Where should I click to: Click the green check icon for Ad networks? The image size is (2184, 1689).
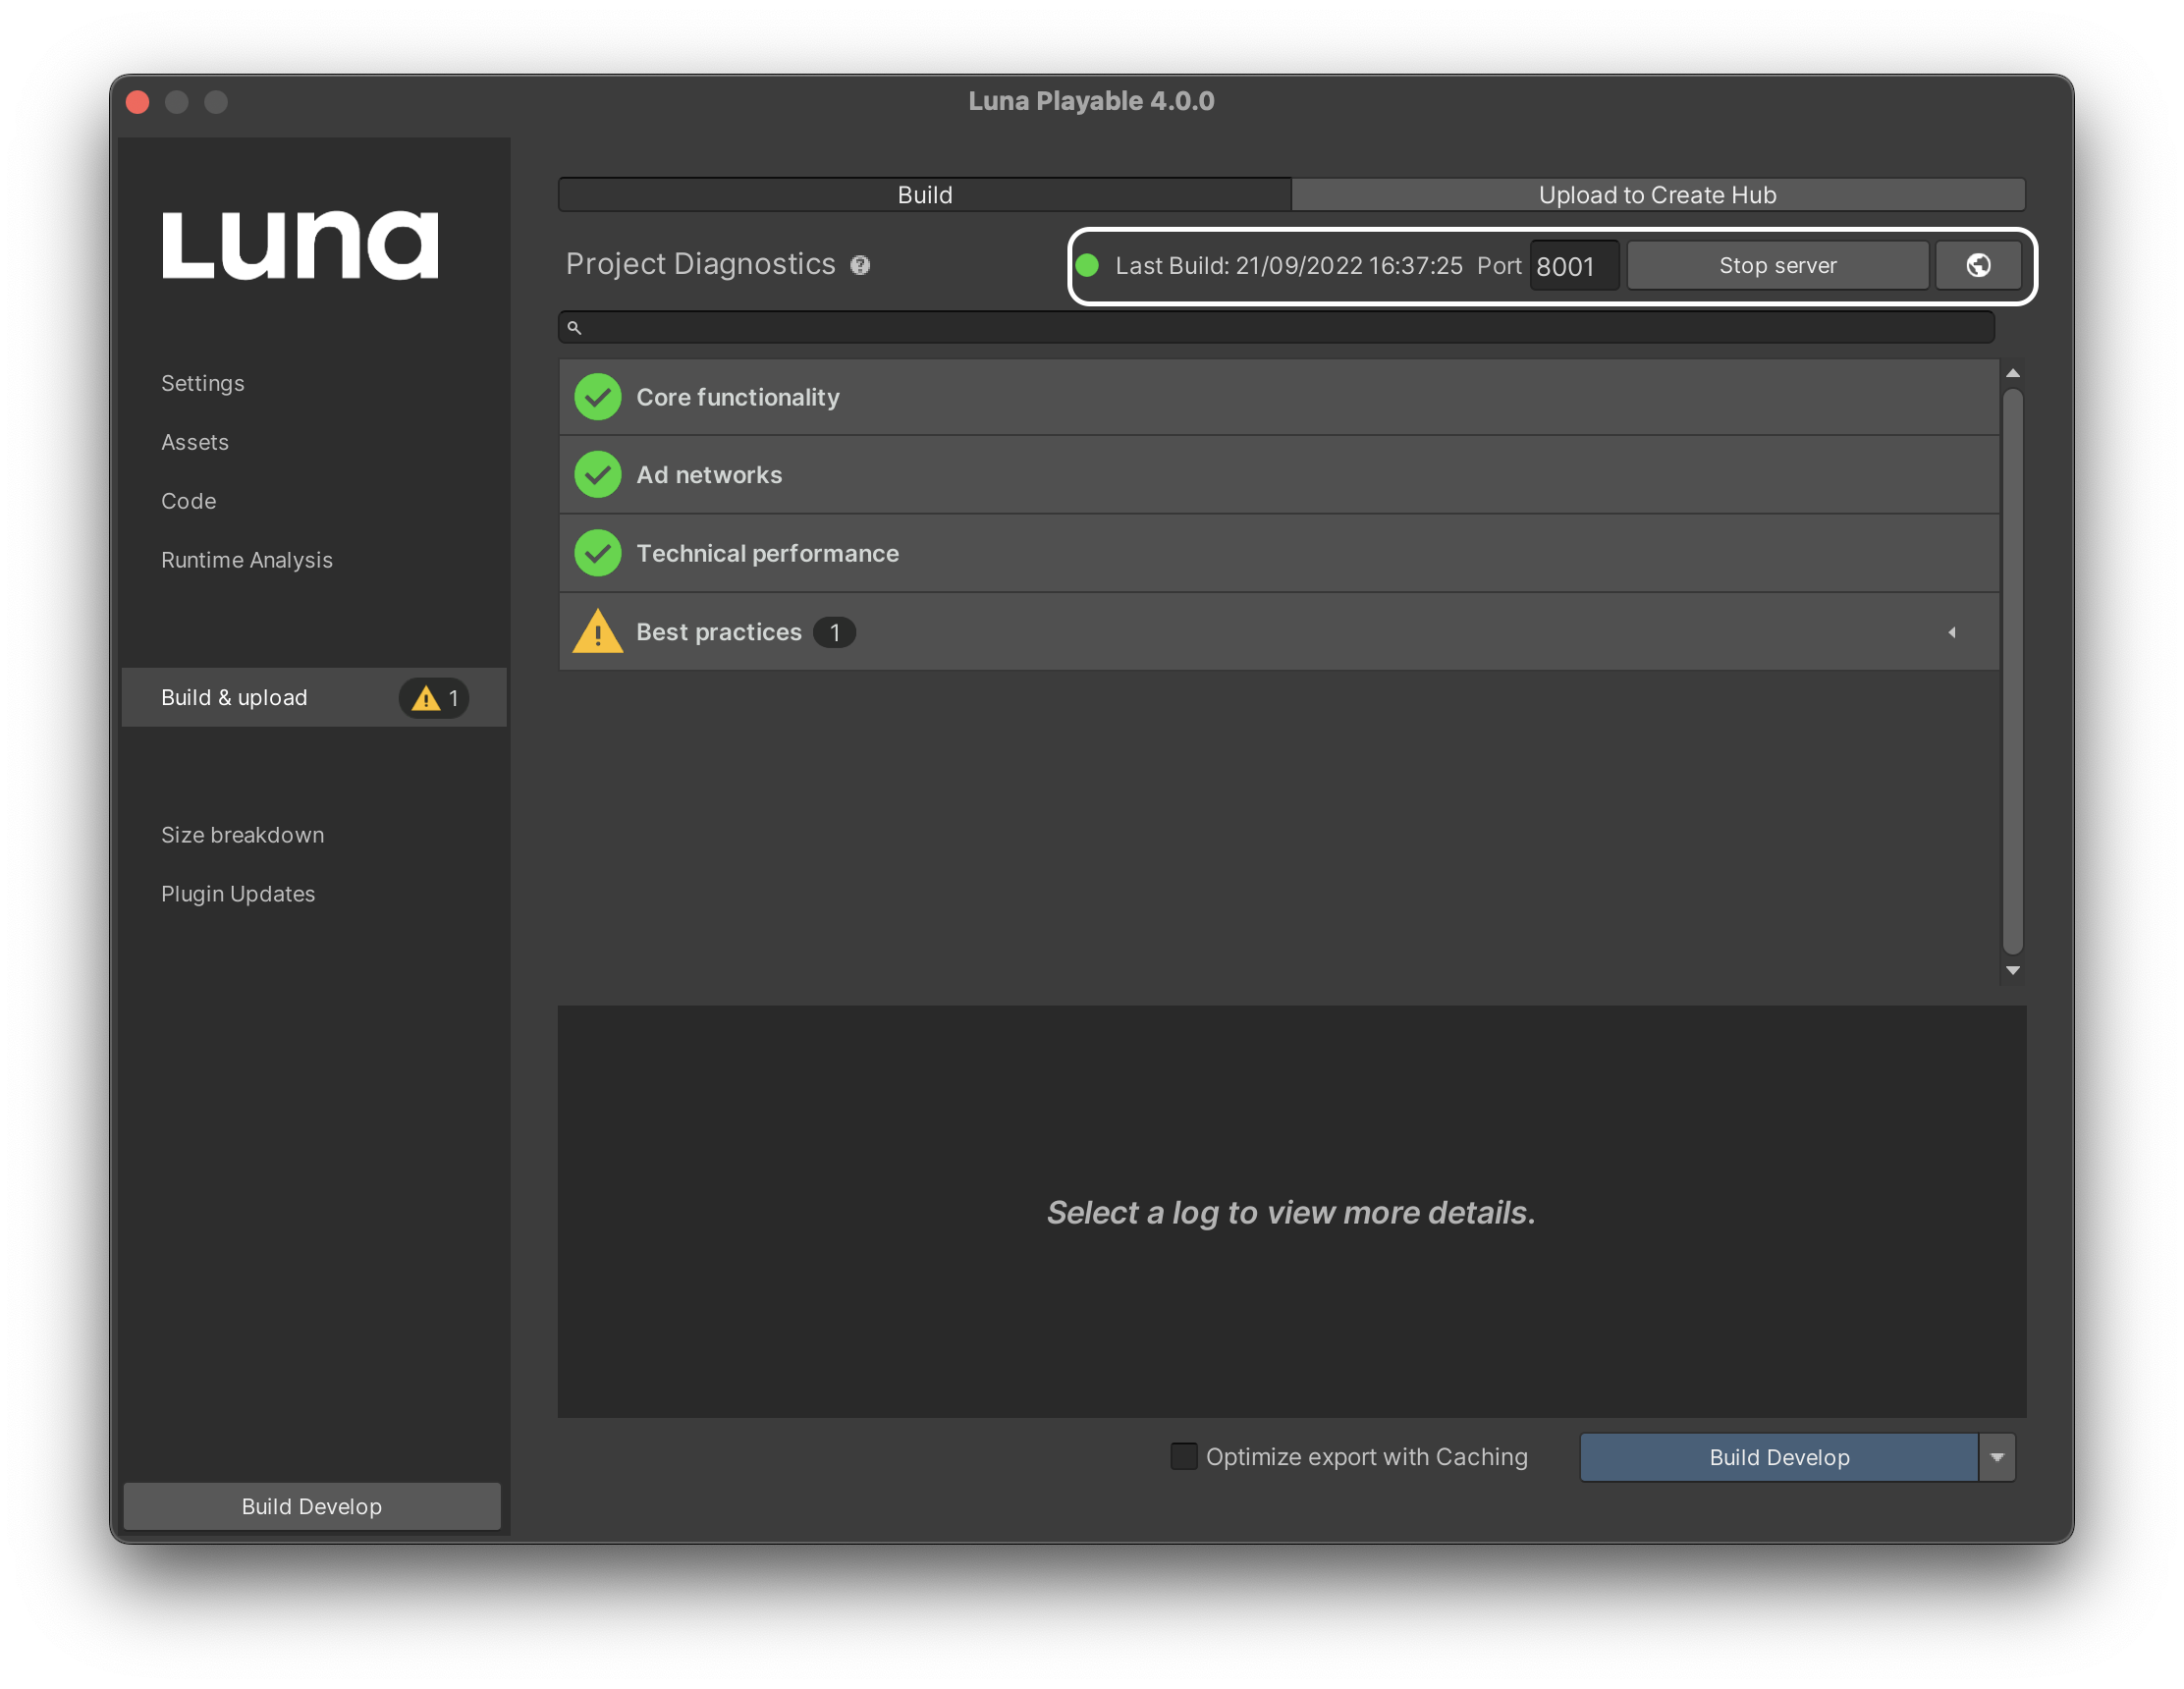point(597,475)
